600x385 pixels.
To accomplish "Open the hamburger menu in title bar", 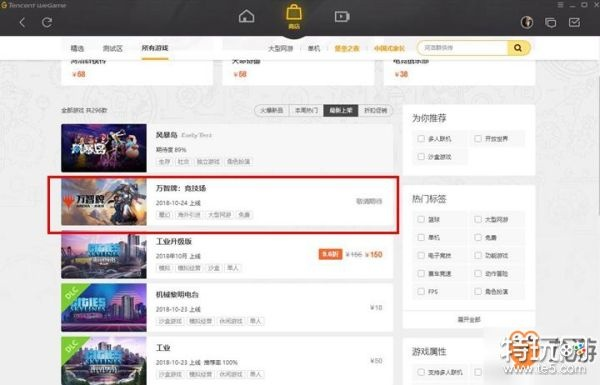I will click(x=560, y=5).
